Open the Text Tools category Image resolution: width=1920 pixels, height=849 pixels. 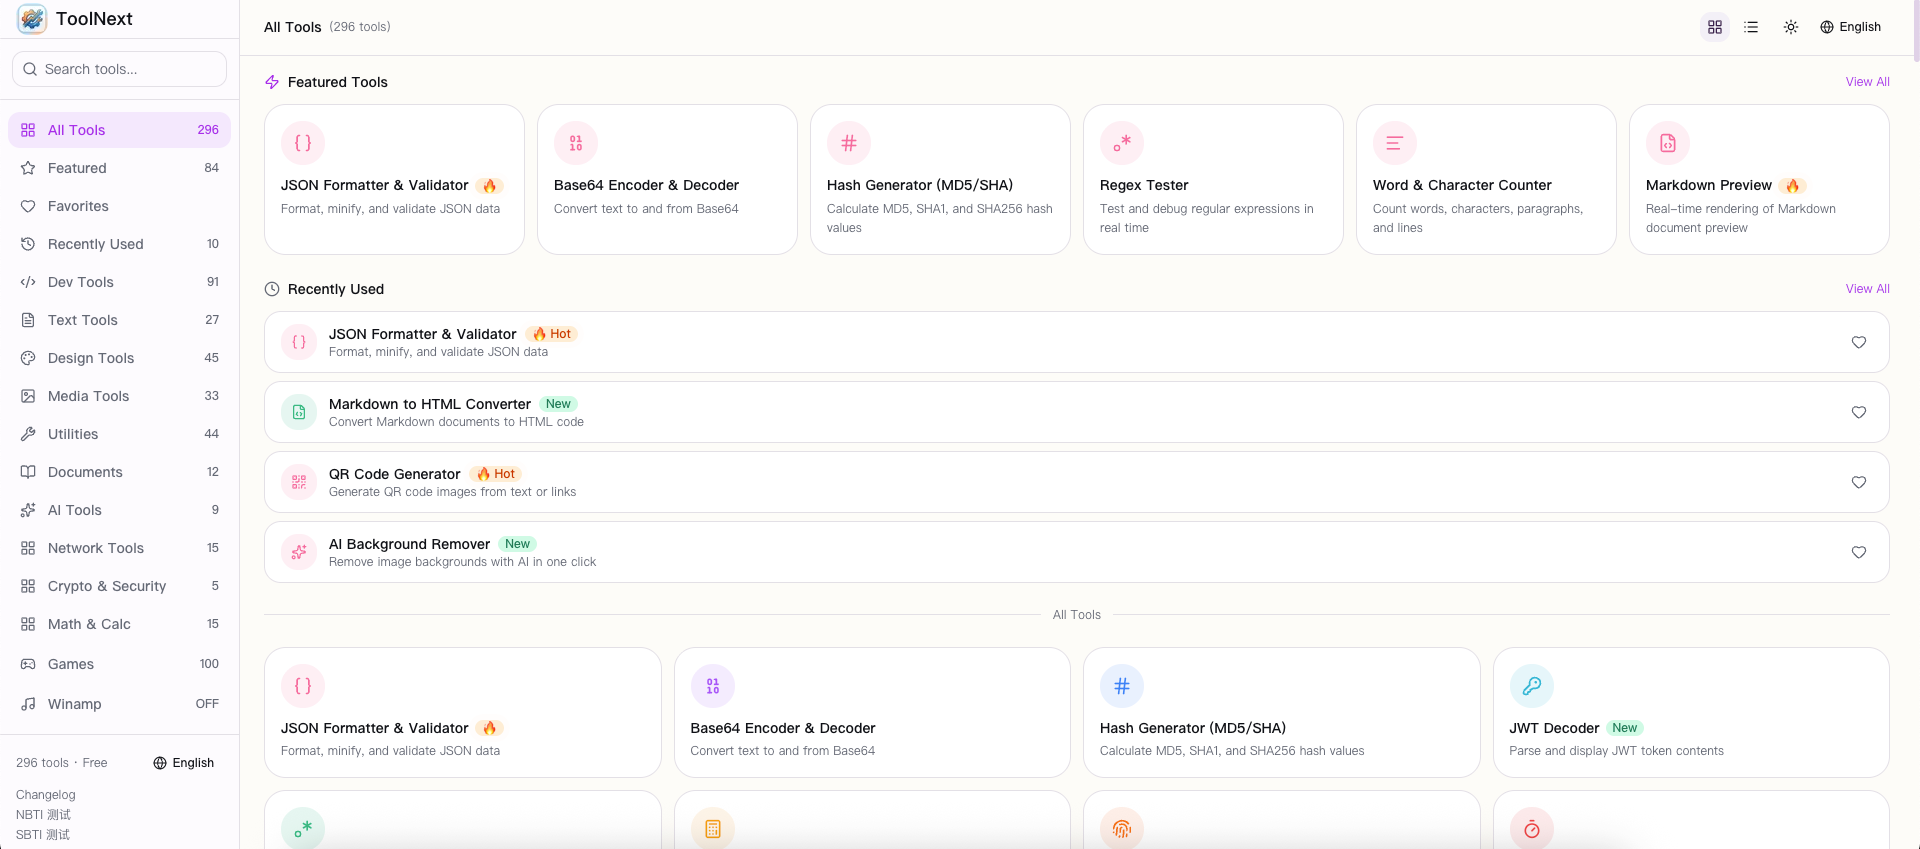tap(120, 320)
